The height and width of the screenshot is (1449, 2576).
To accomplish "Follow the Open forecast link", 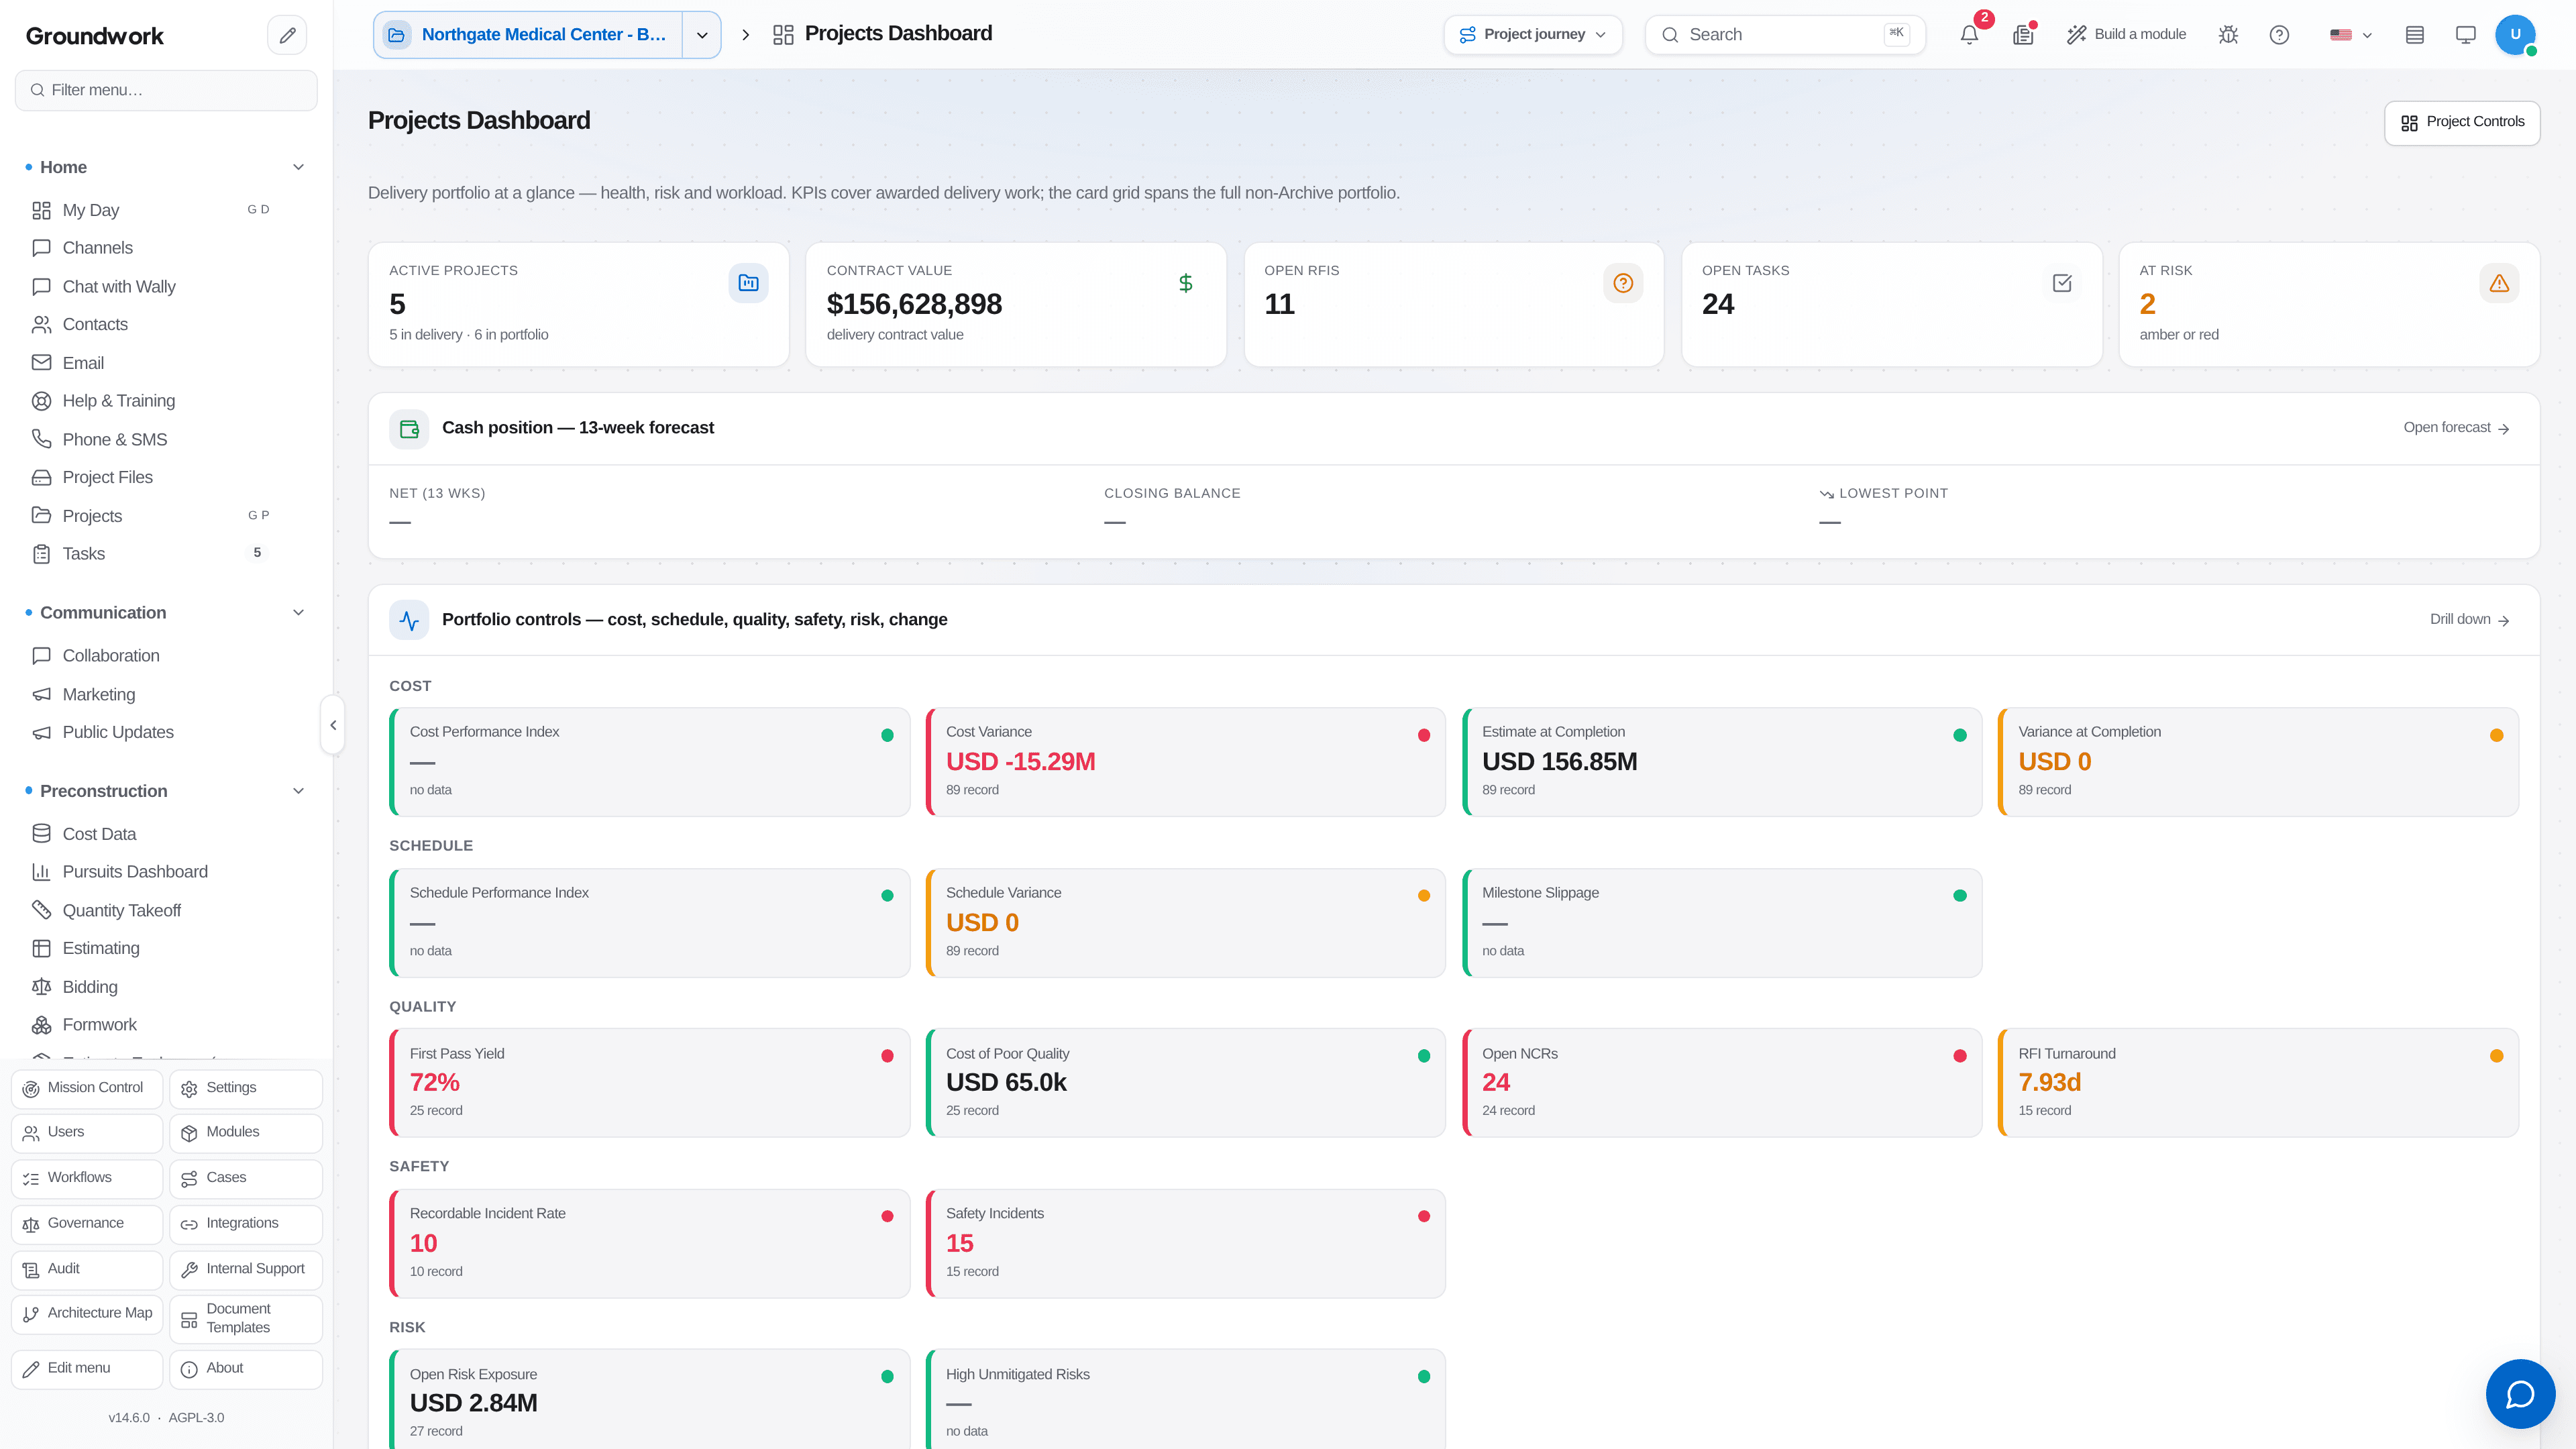I will click(2456, 428).
